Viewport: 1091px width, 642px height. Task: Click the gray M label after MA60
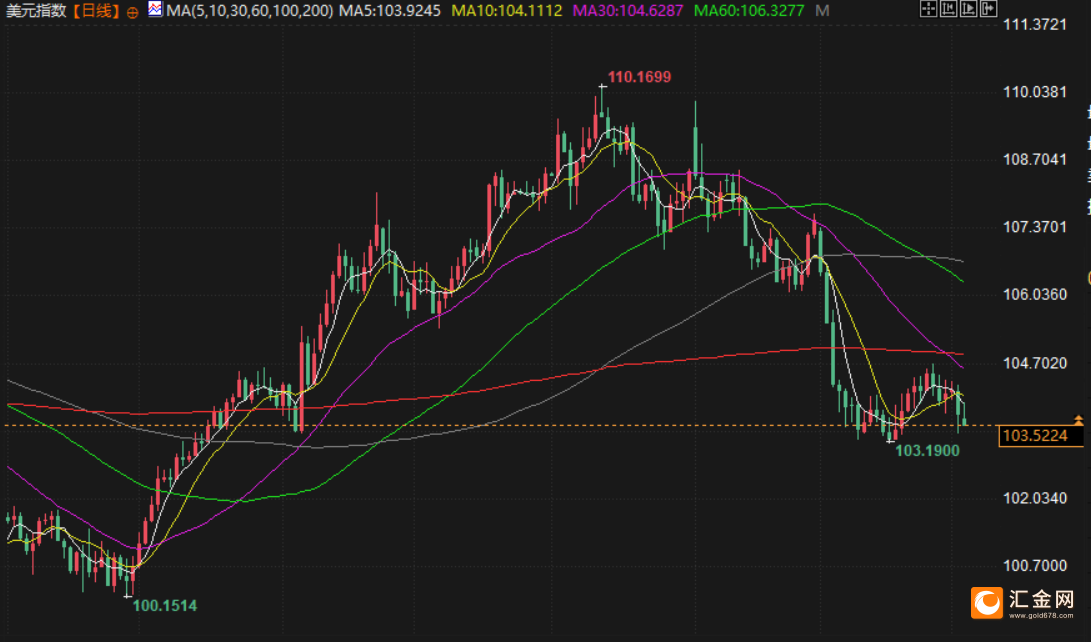coord(822,10)
